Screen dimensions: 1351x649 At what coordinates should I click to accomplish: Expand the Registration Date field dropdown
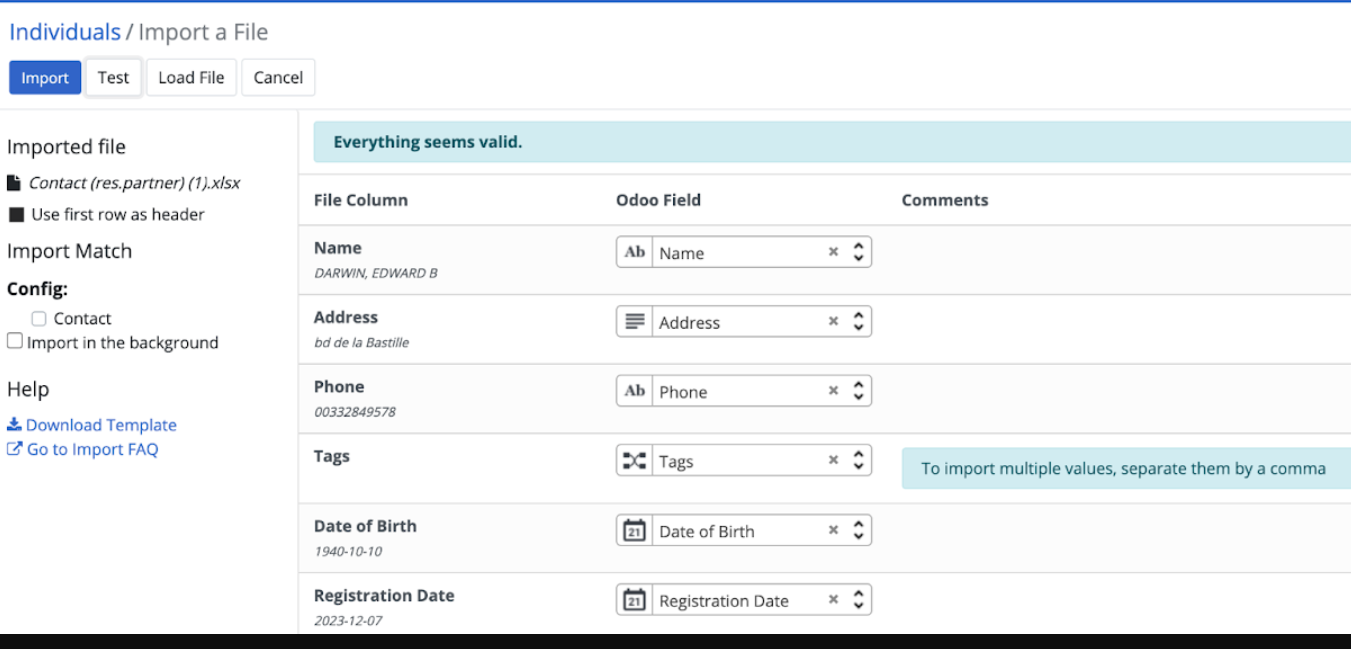[x=858, y=599]
